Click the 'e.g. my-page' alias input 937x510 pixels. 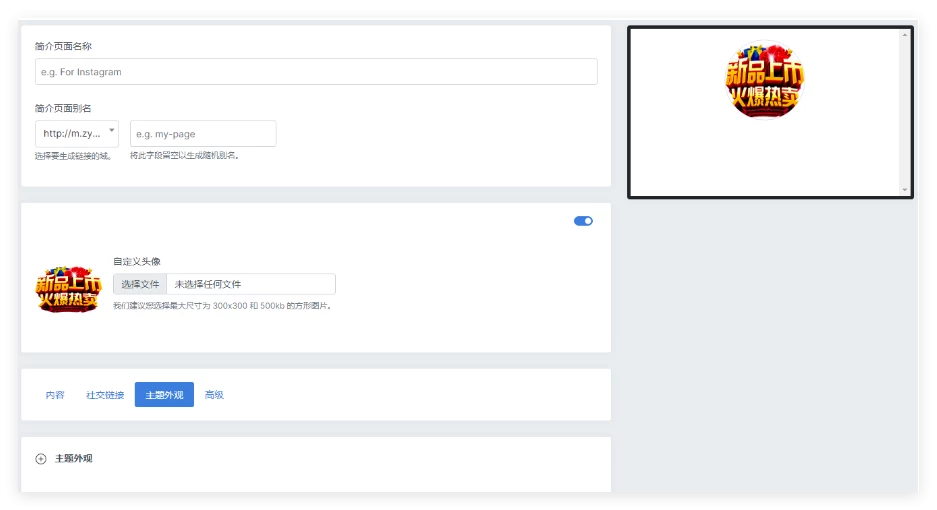[x=203, y=134]
